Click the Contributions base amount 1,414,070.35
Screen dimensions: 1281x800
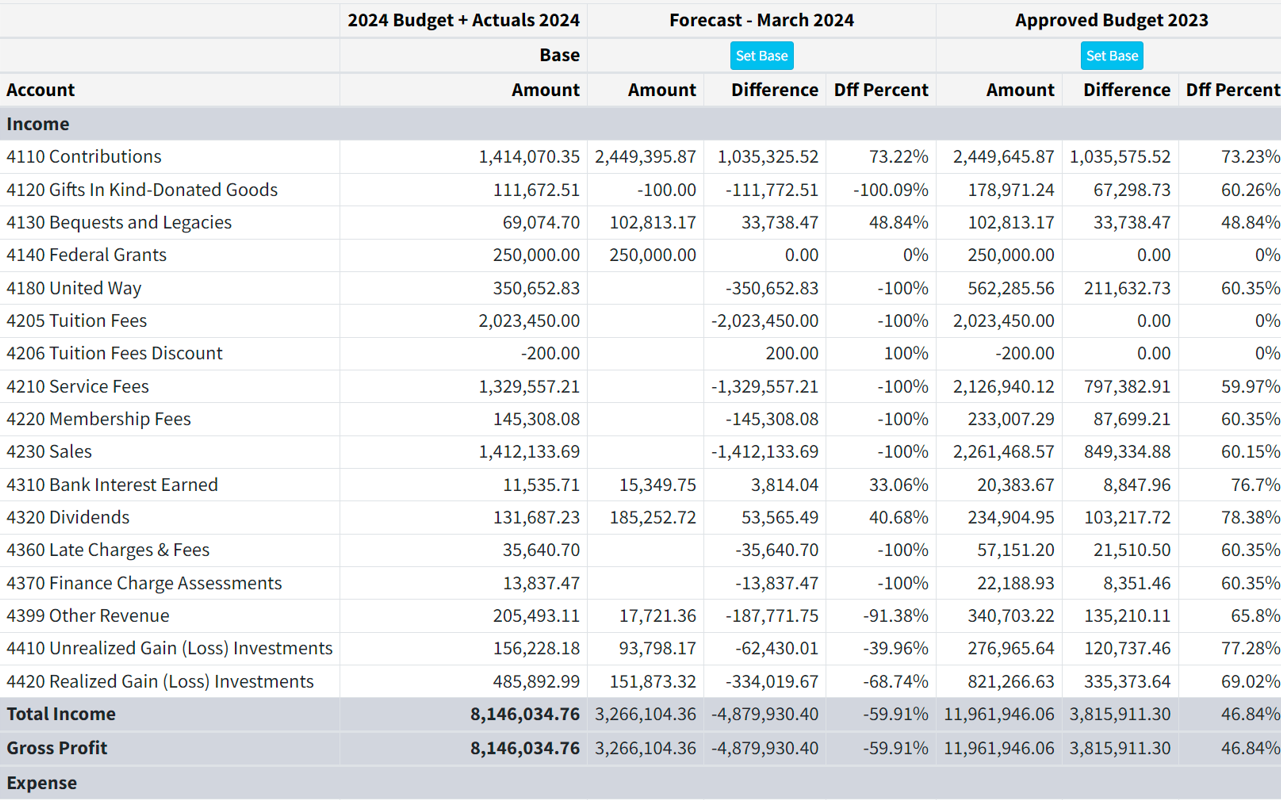pos(529,157)
